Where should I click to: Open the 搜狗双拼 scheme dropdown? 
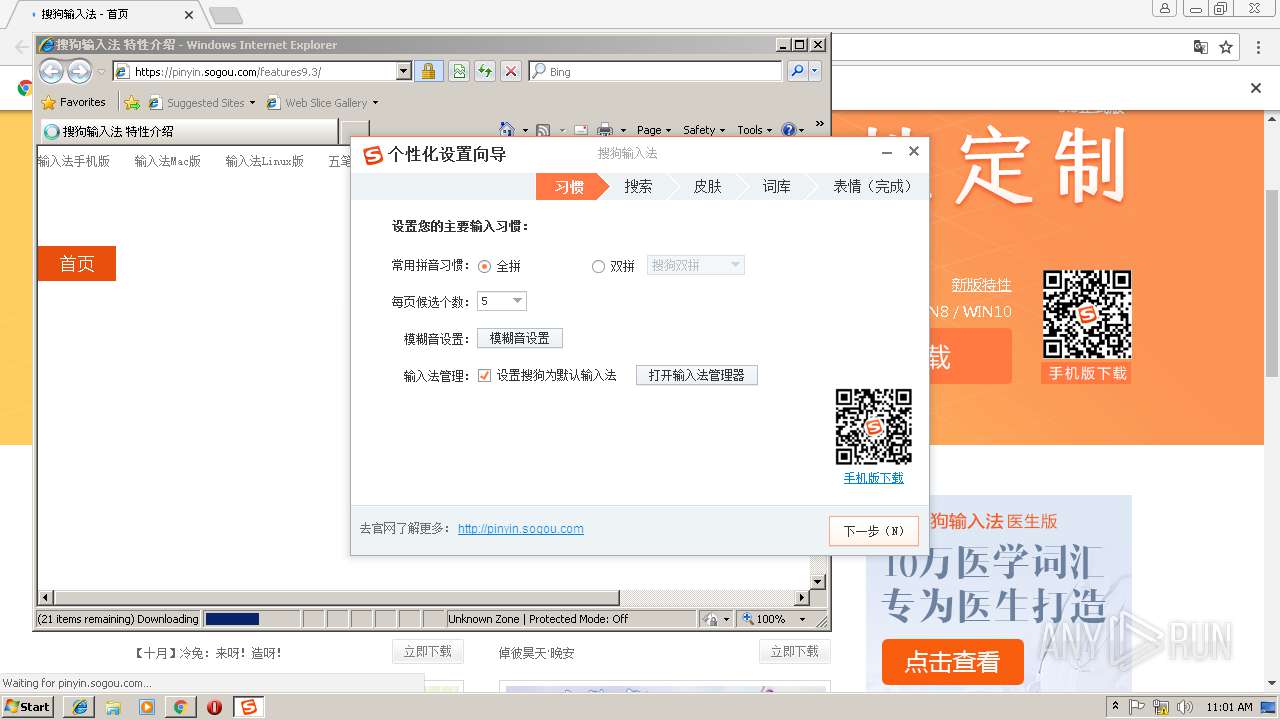[696, 265]
